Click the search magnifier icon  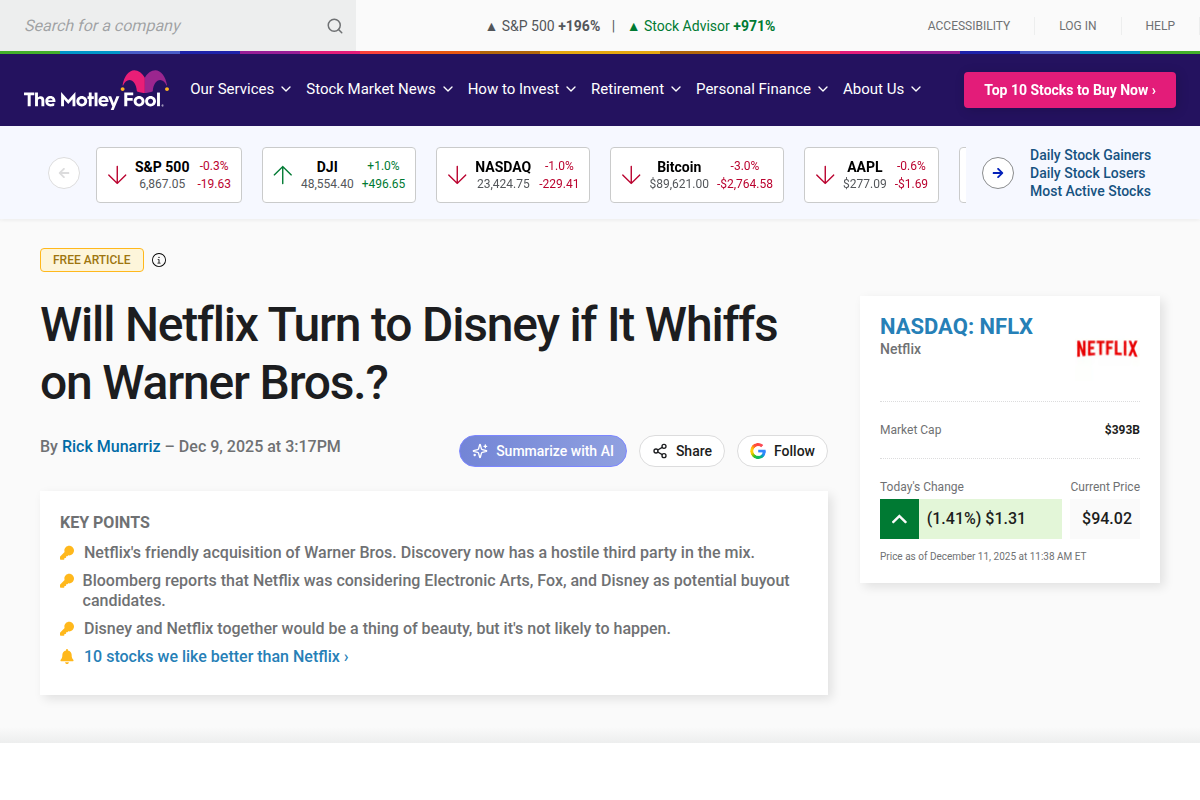(335, 26)
